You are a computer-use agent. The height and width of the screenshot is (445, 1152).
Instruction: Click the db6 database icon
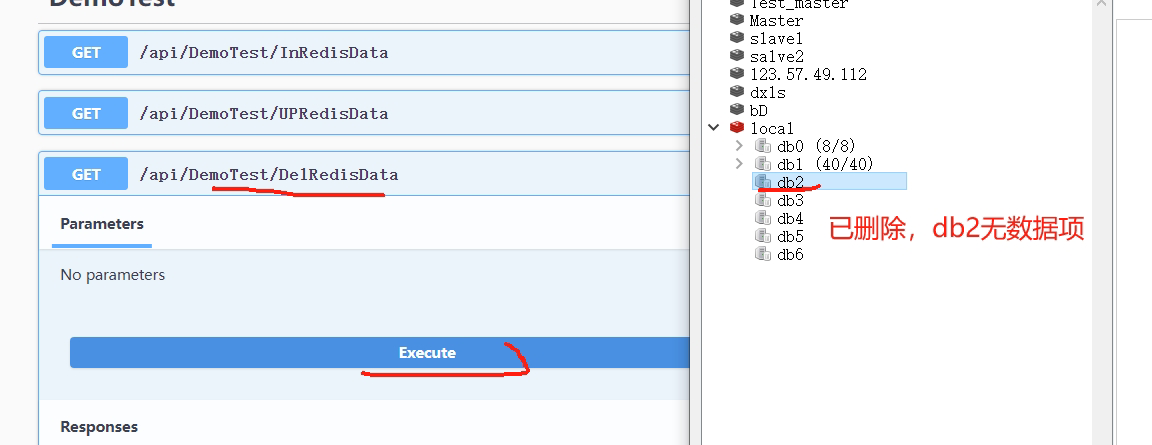763,254
